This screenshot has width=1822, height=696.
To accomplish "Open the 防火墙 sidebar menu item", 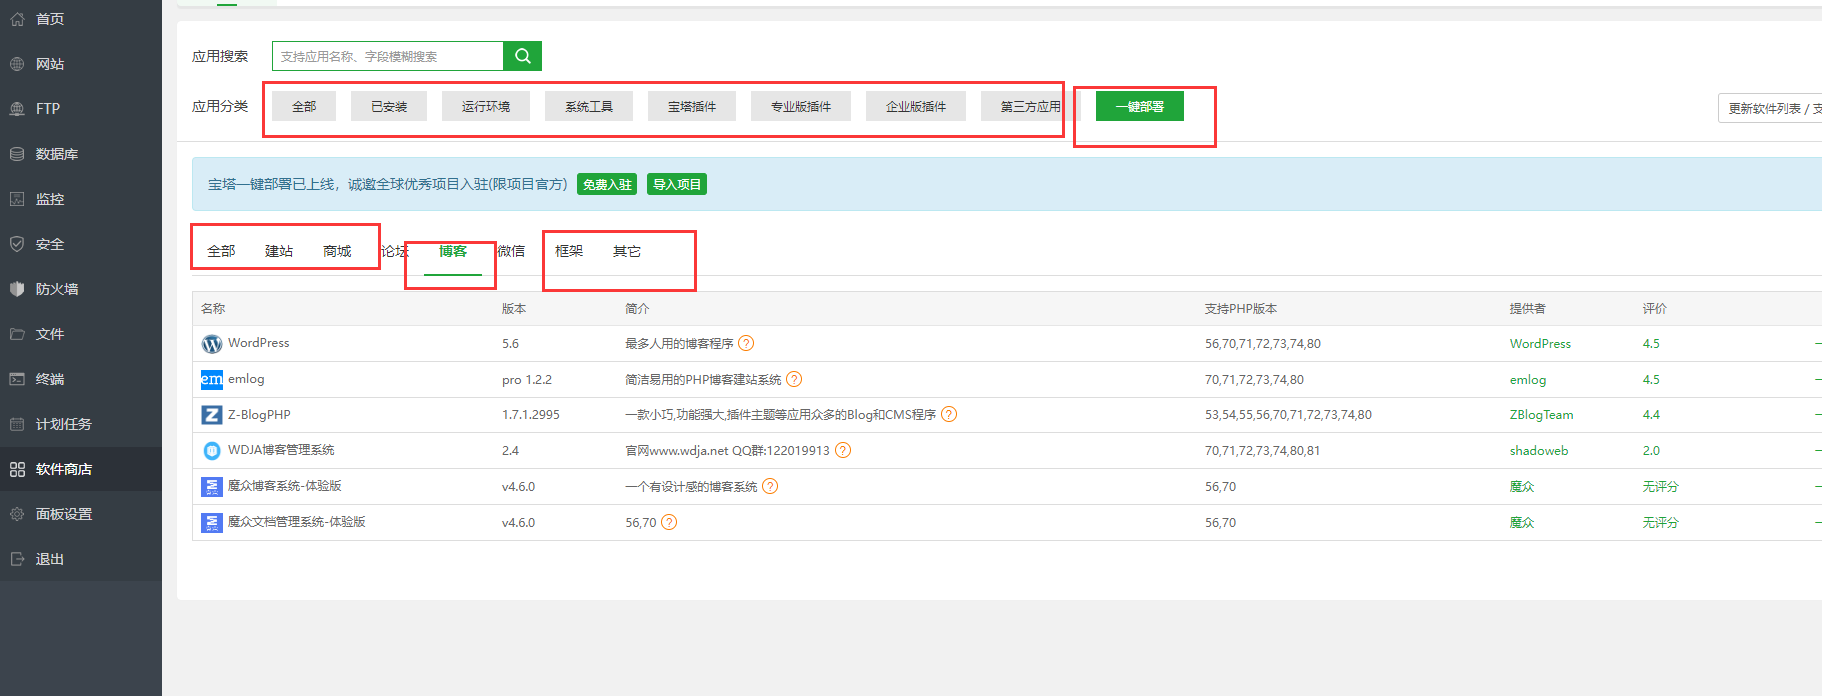I will (81, 289).
